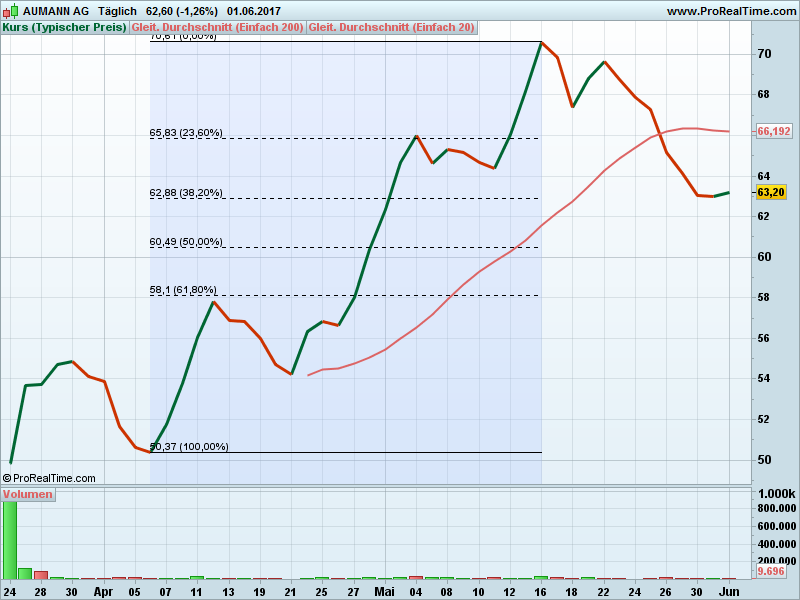Select the 65,83 (23,60%) Fibonacci level label
Image resolution: width=800 pixels, height=600 pixels.
[186, 133]
